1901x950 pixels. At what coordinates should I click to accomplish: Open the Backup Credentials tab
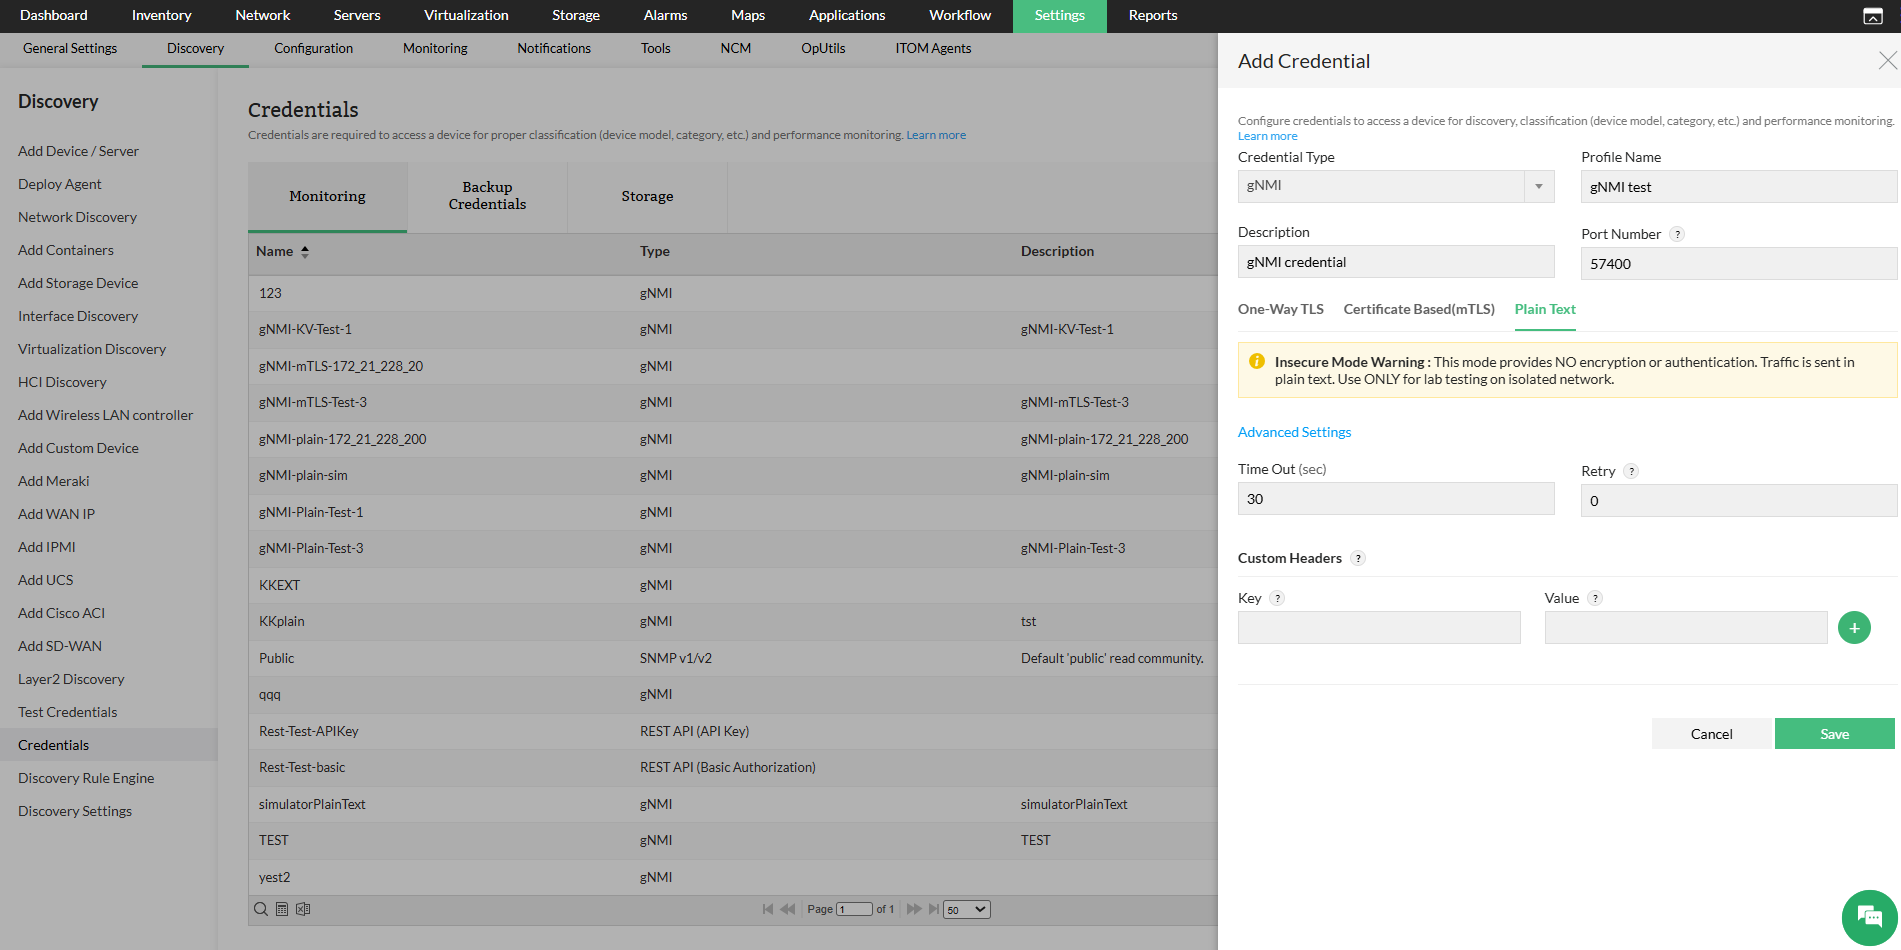pyautogui.click(x=487, y=196)
